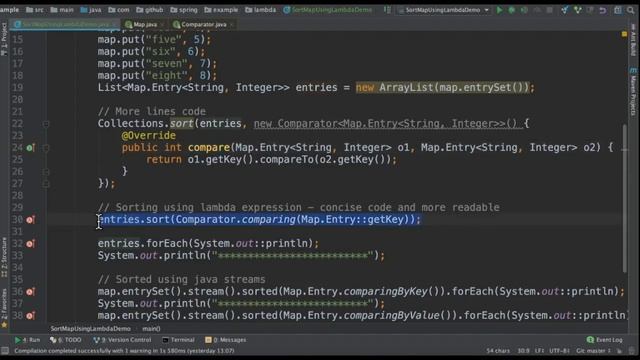Open the Project sidebar panel
640x360 pixels.
(4, 39)
